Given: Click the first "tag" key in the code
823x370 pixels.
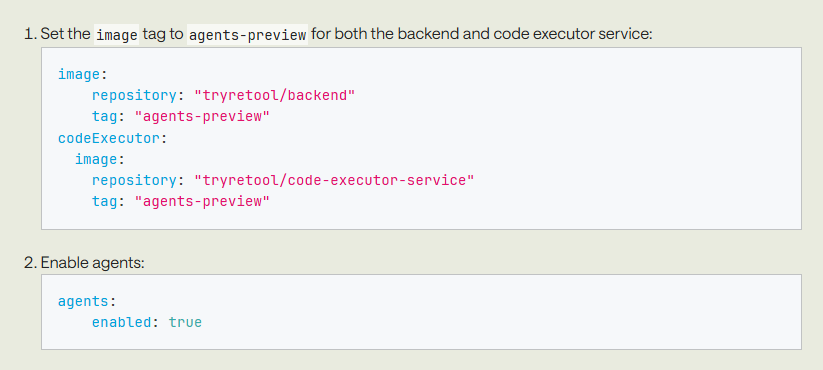Looking at the screenshot, I should (x=104, y=117).
